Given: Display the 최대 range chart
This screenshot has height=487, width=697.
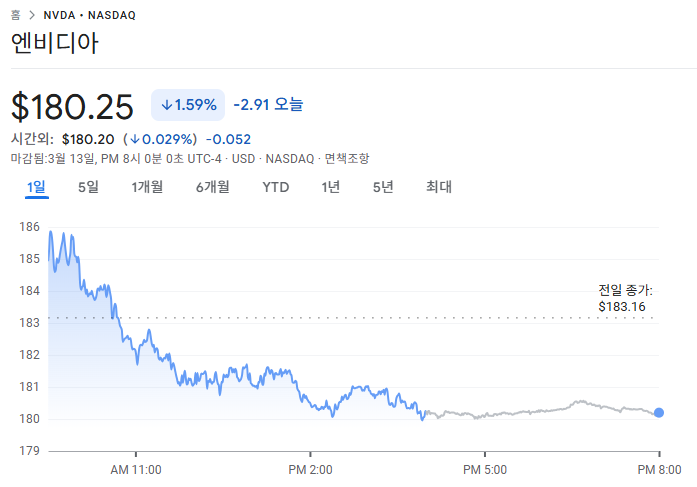Looking at the screenshot, I should tap(439, 186).
